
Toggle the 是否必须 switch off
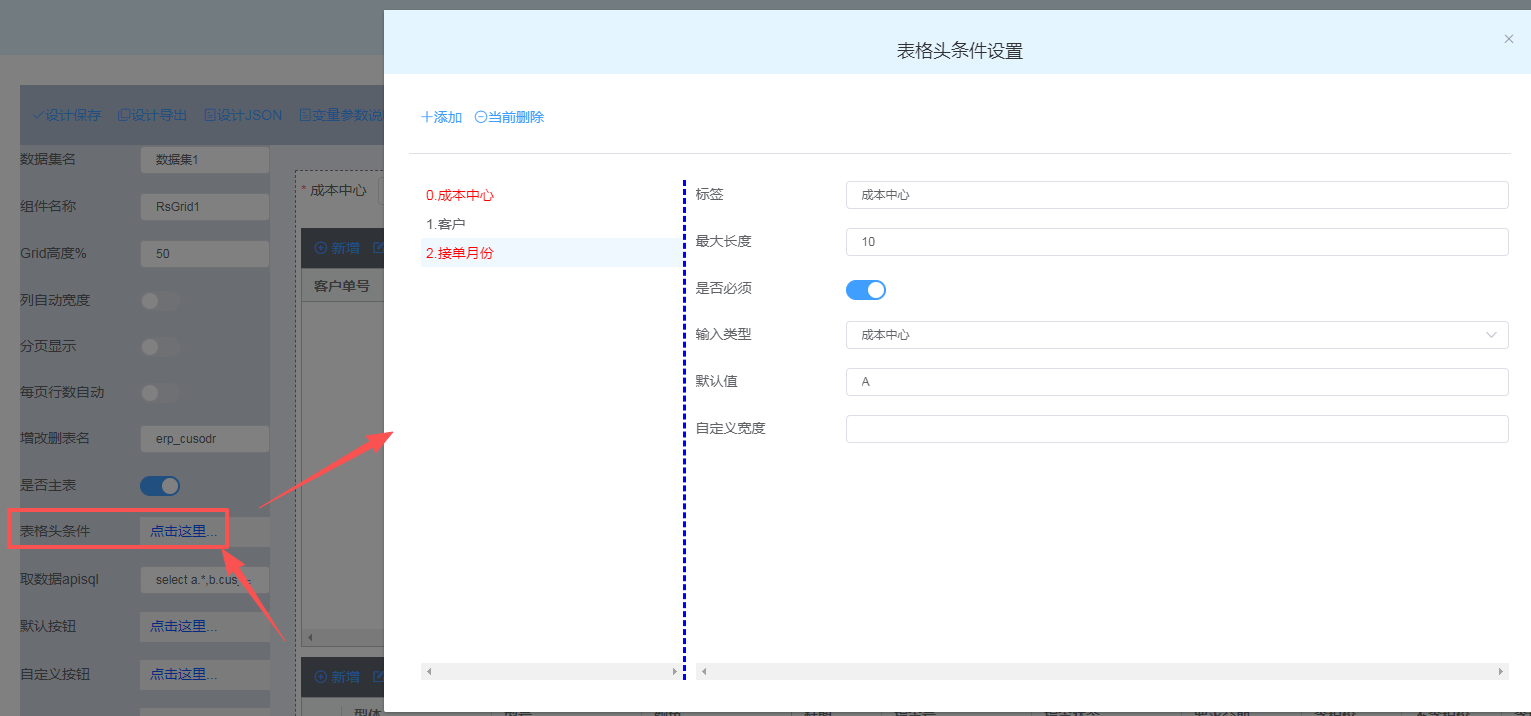click(x=865, y=290)
